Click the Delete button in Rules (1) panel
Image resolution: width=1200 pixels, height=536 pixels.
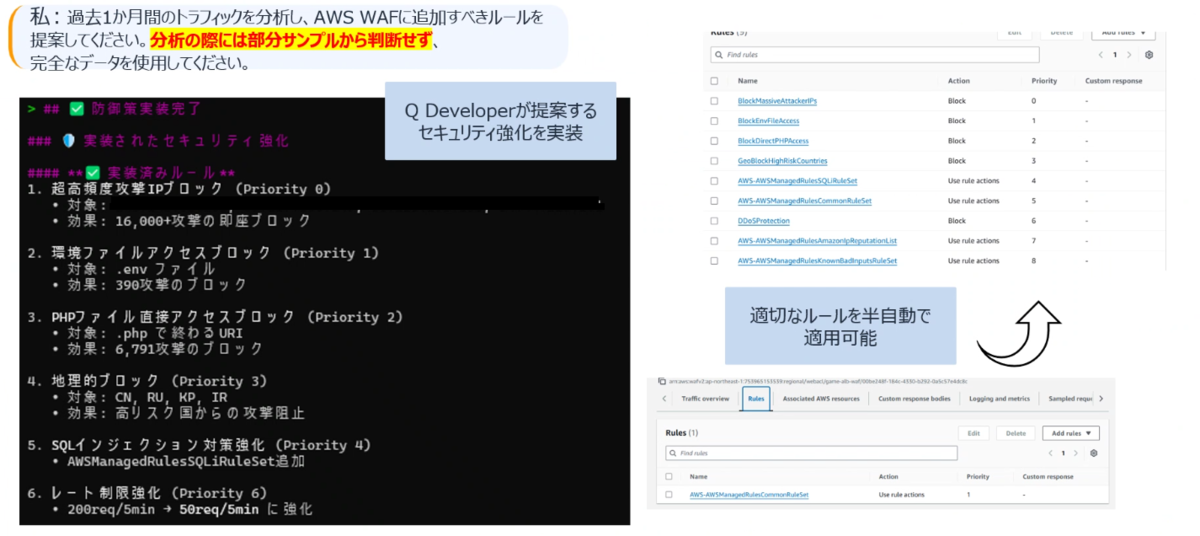point(1015,433)
